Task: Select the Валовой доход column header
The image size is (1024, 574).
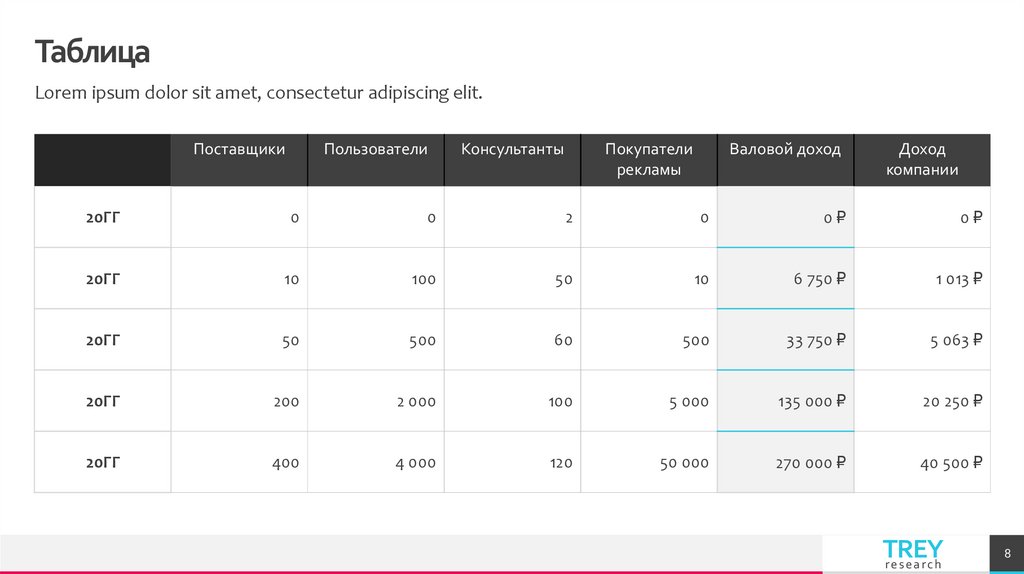Action: tap(785, 150)
